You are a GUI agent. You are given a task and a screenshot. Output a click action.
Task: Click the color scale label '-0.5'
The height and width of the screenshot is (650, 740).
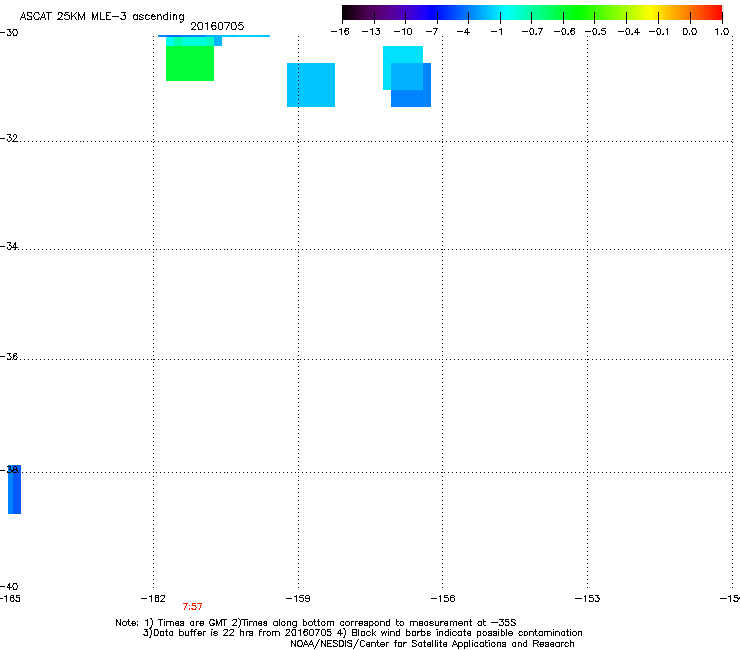tap(596, 32)
